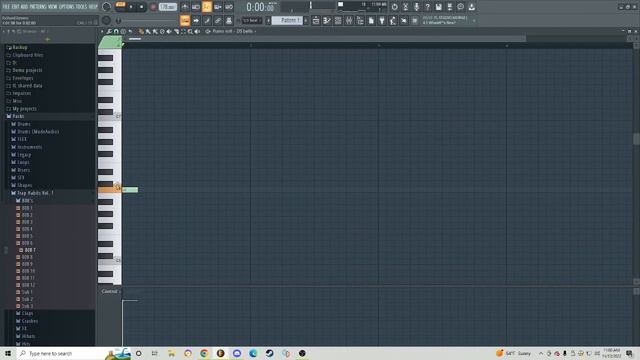Open the global snap dropdown
The image size is (640, 360).
coord(252,20)
